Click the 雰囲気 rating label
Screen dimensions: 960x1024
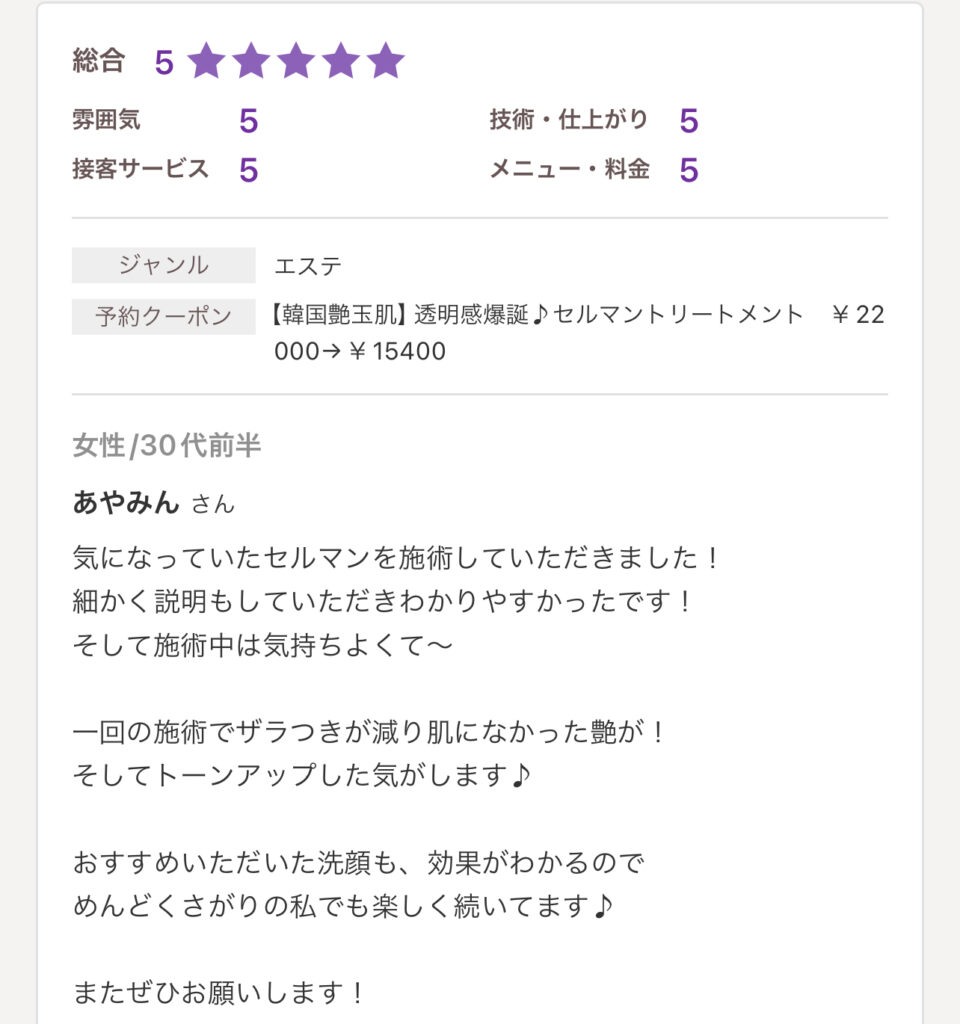click(106, 120)
